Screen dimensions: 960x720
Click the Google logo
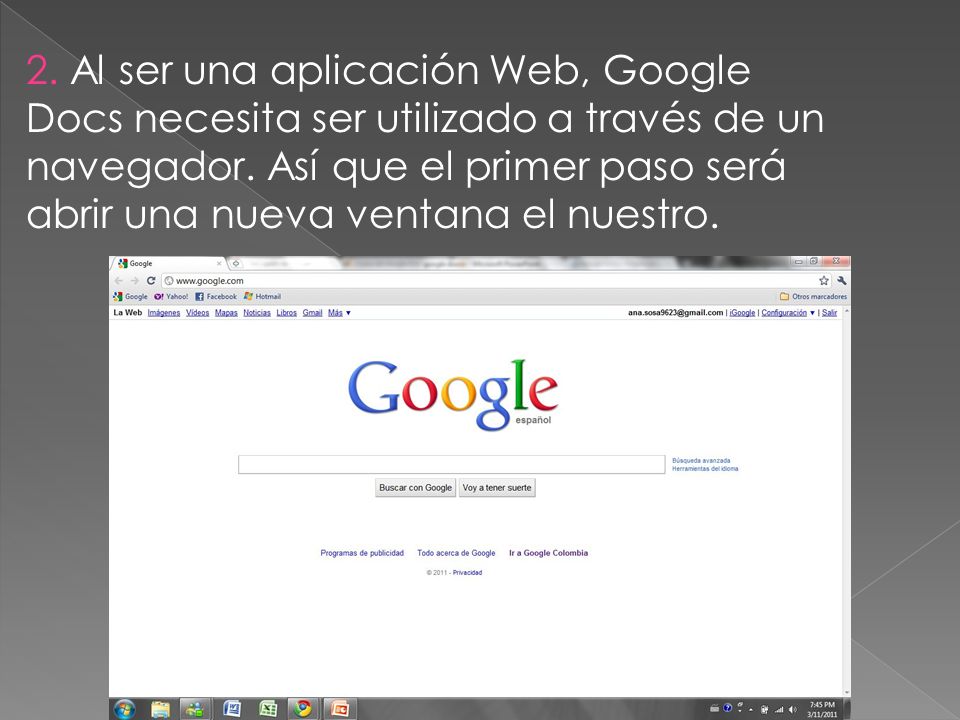[x=453, y=394]
